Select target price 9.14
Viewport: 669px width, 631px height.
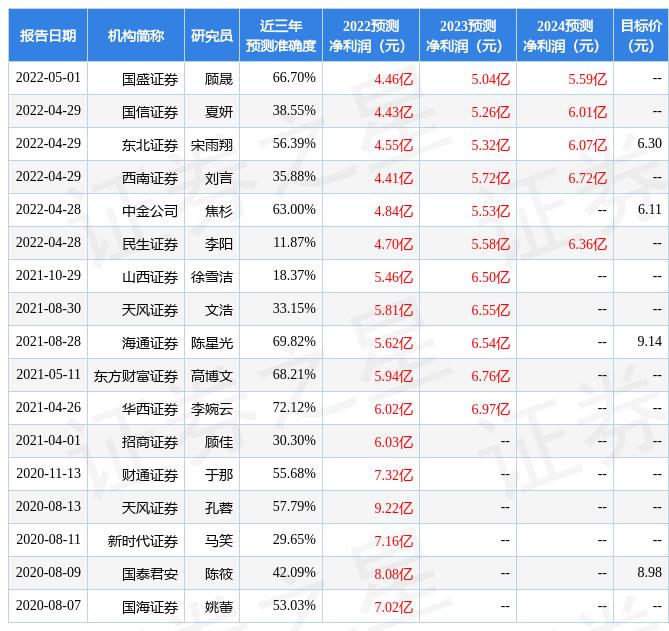tap(649, 341)
